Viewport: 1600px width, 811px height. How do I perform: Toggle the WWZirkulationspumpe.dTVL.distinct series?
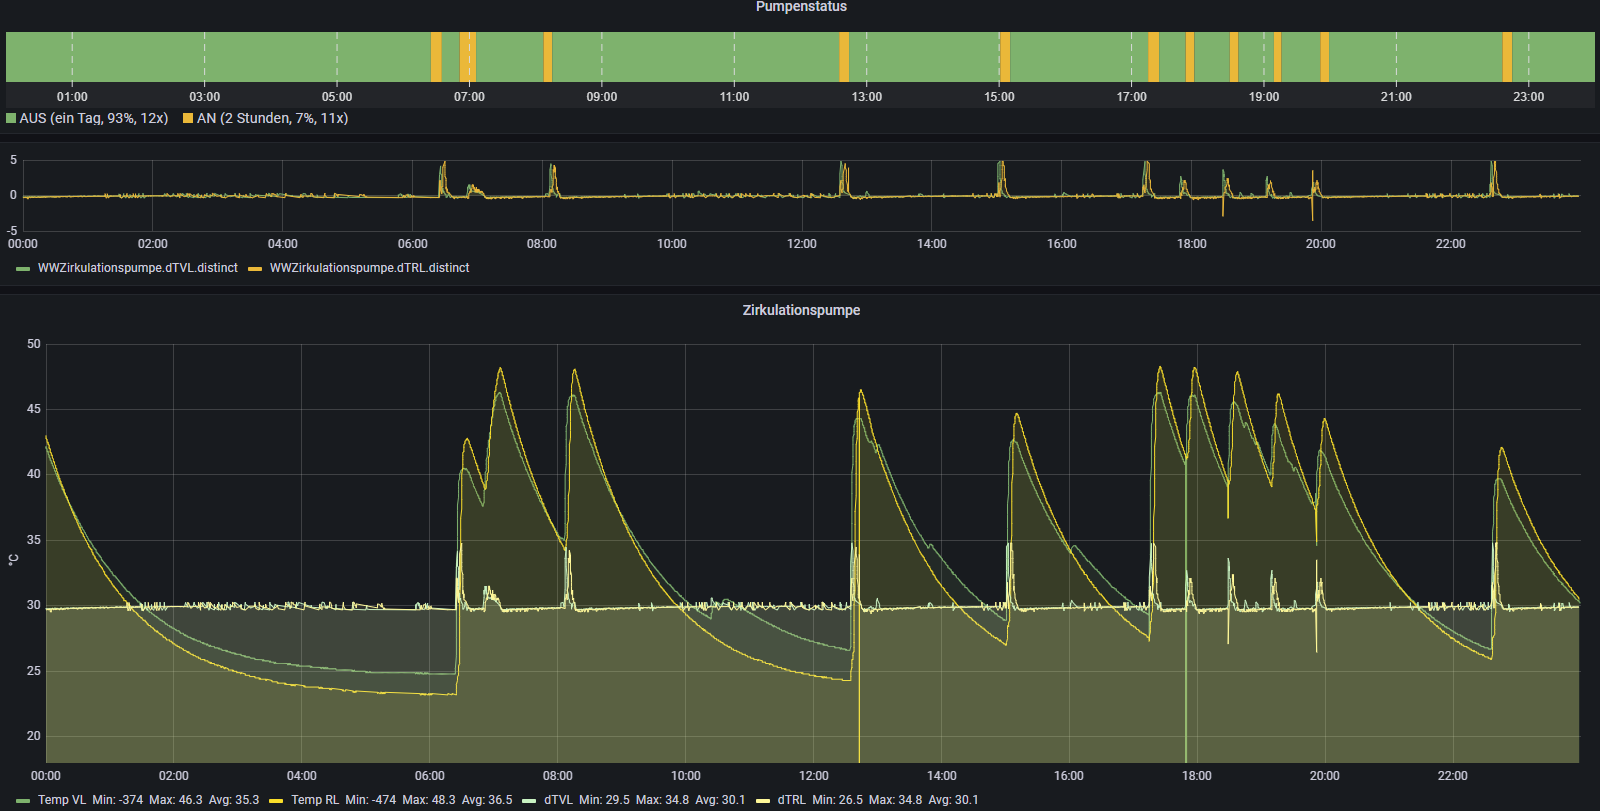[x=138, y=268]
